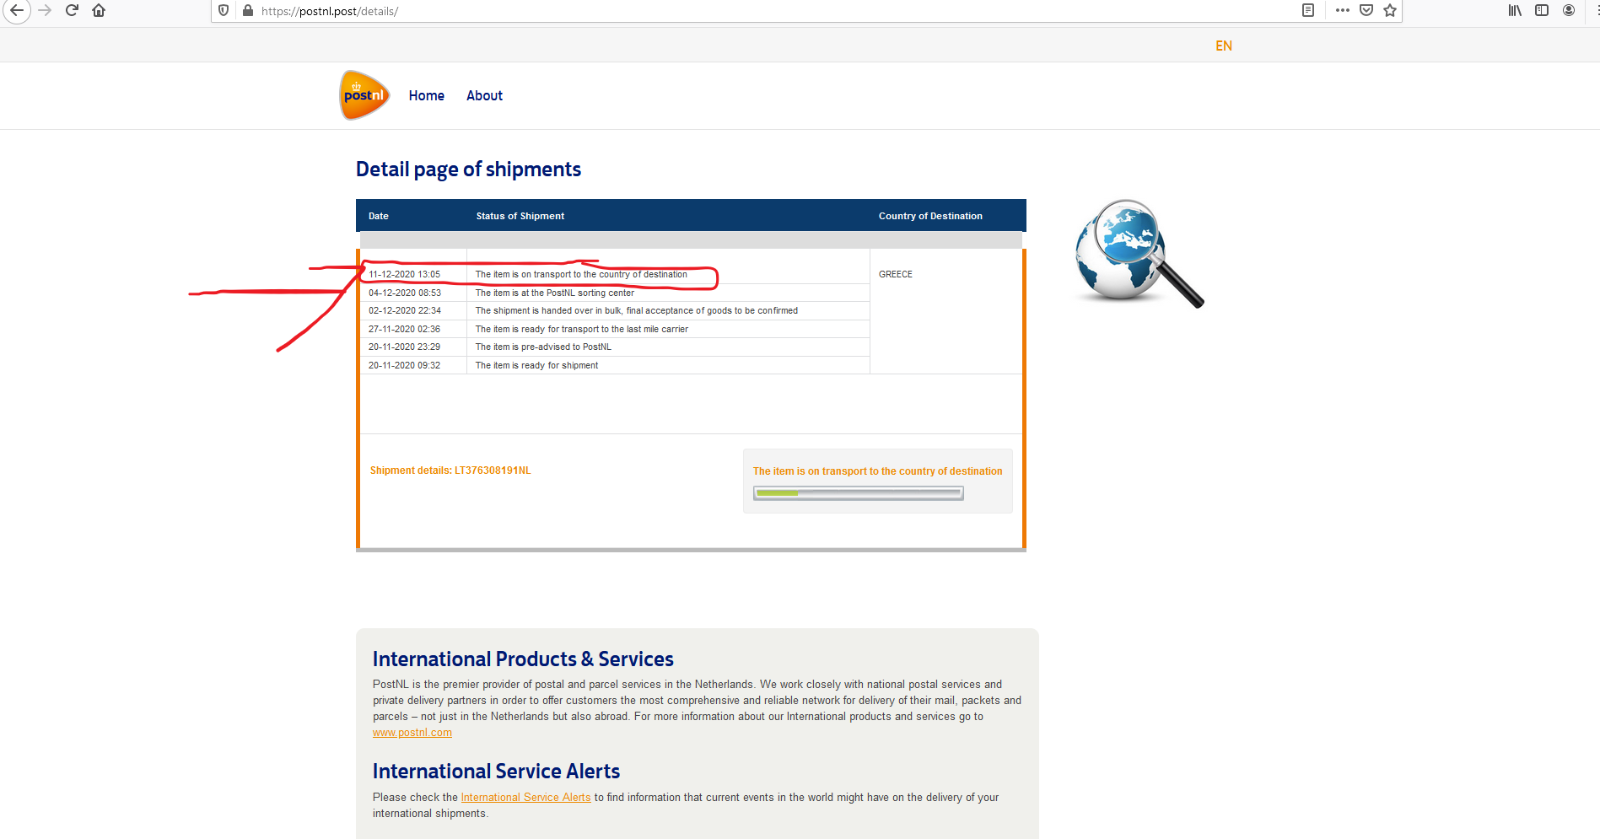Select the 11-12-2020 13:05 date cell
This screenshot has width=1600, height=839.
404,274
